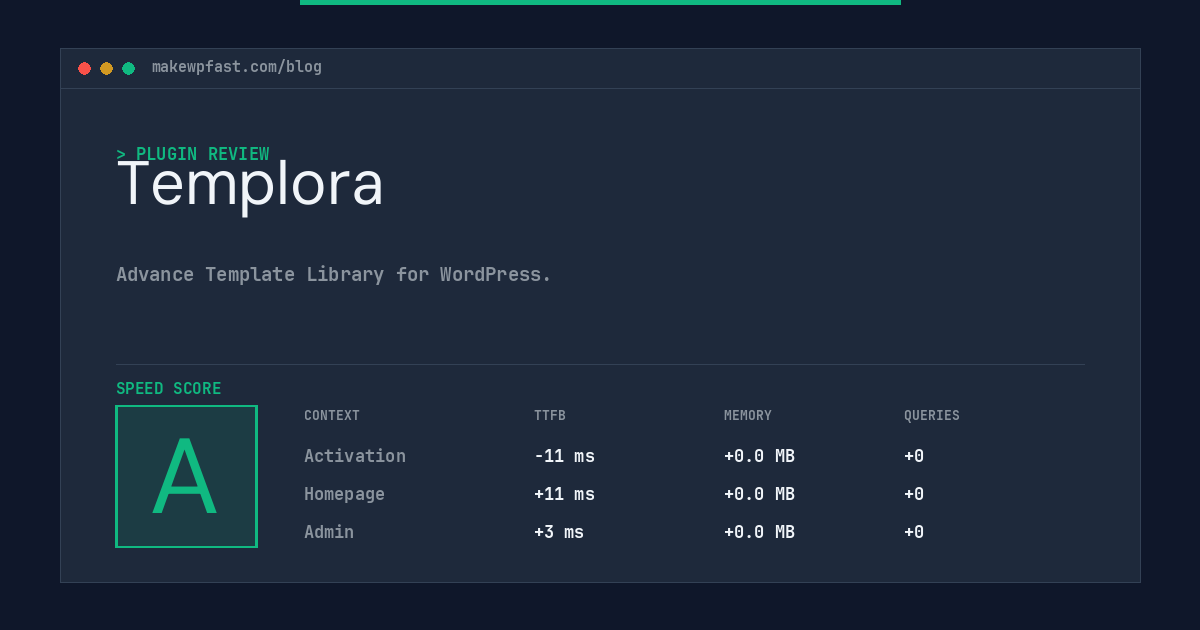
Task: Click the CONTEXT column header
Action: 332,416
